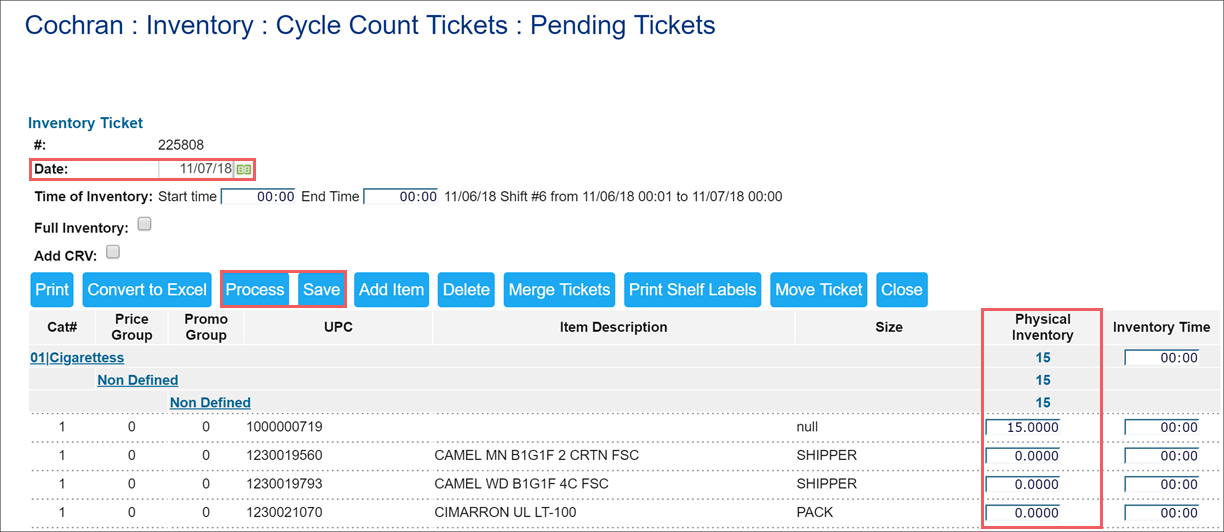Image resolution: width=1224 pixels, height=532 pixels.
Task: Select the Start time input field
Action: pyautogui.click(x=258, y=197)
